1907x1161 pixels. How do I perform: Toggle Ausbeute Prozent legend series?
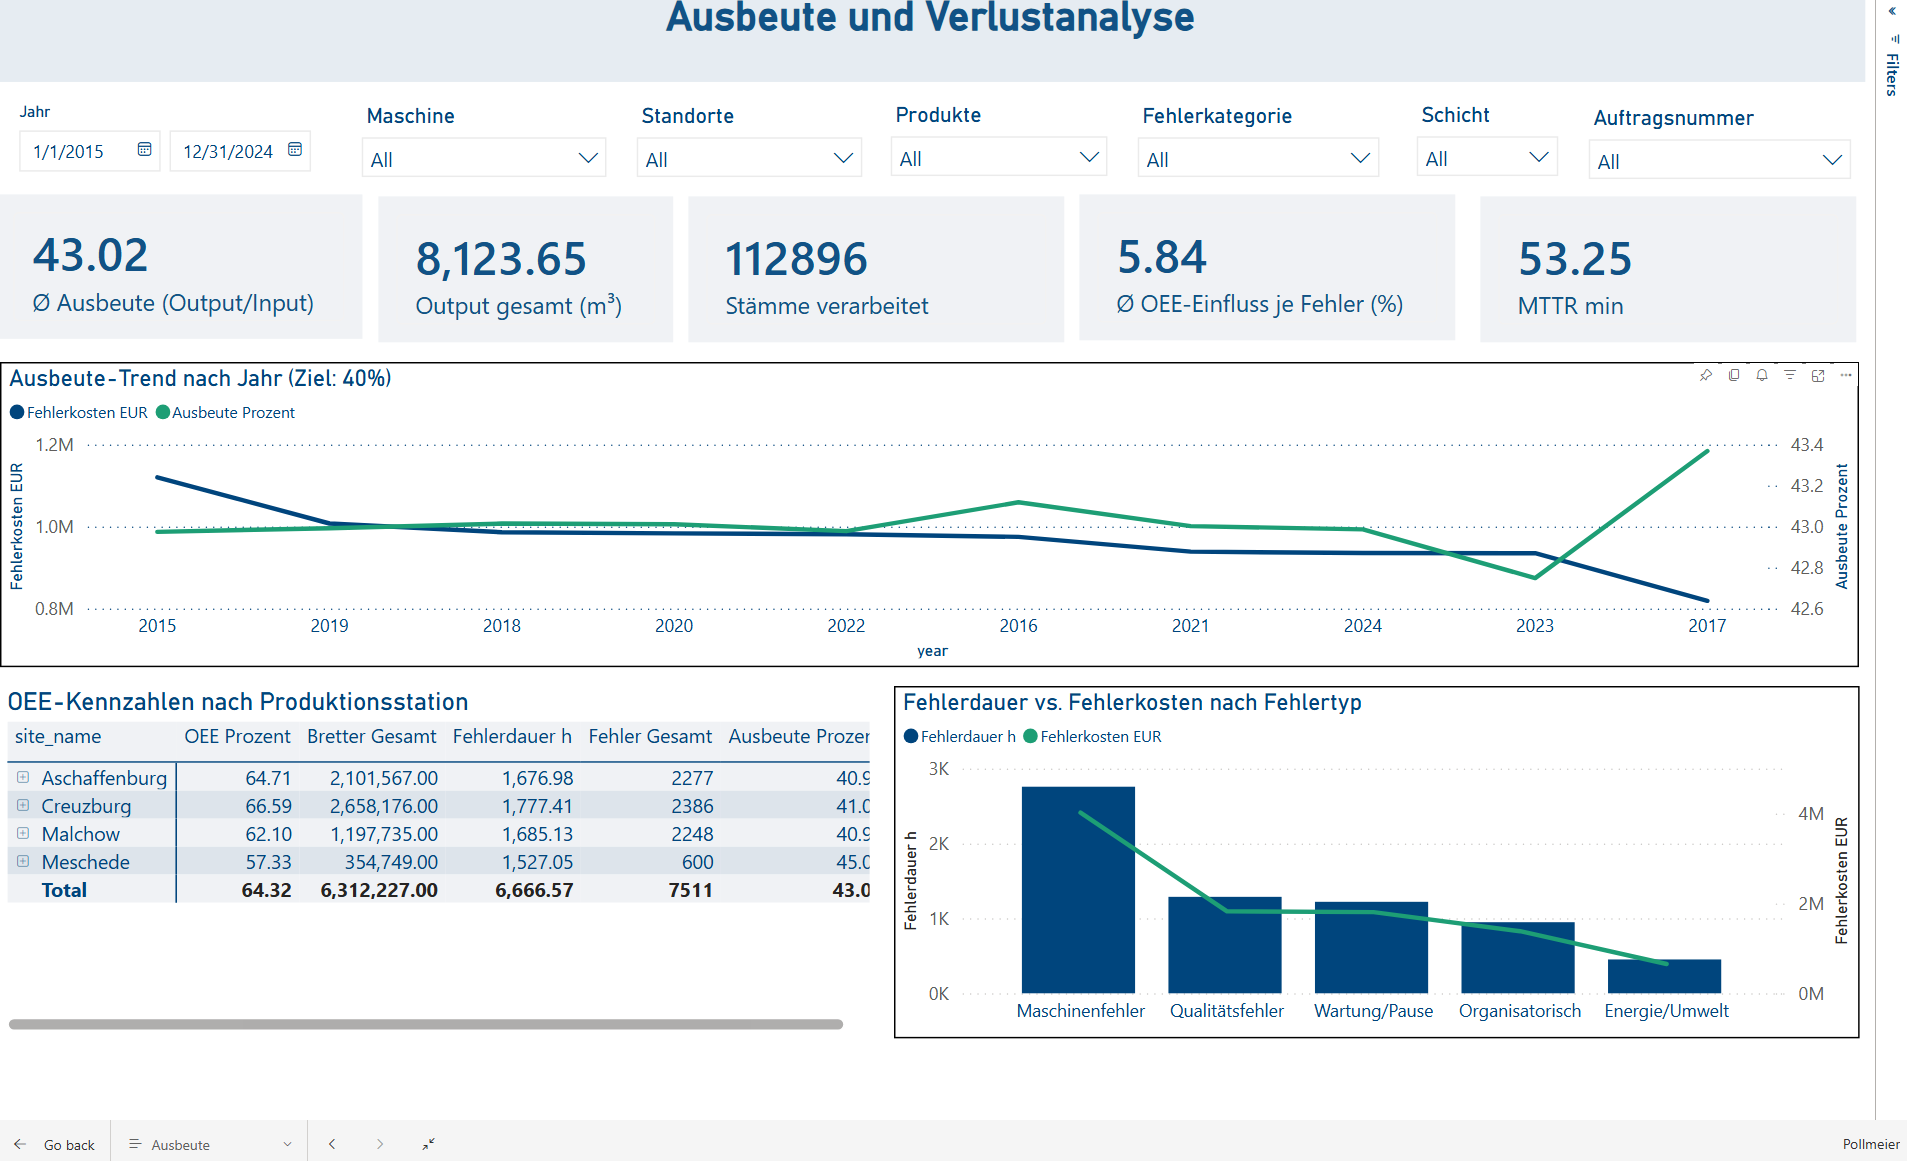pos(225,413)
